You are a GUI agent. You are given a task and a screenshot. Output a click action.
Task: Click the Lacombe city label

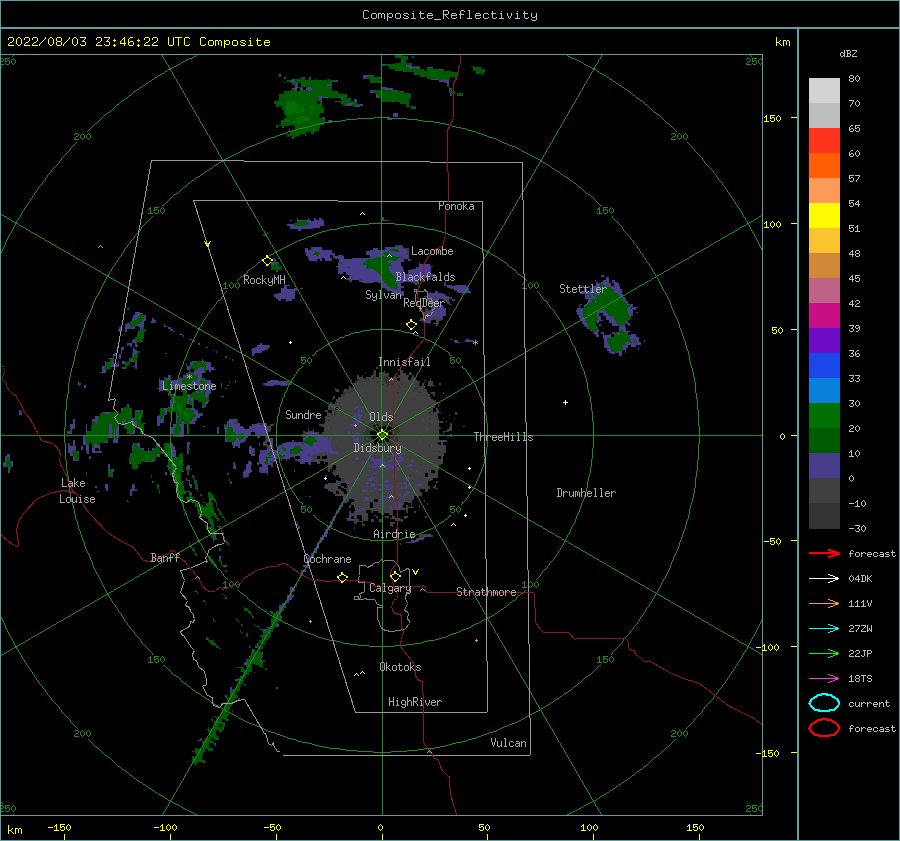click(432, 251)
